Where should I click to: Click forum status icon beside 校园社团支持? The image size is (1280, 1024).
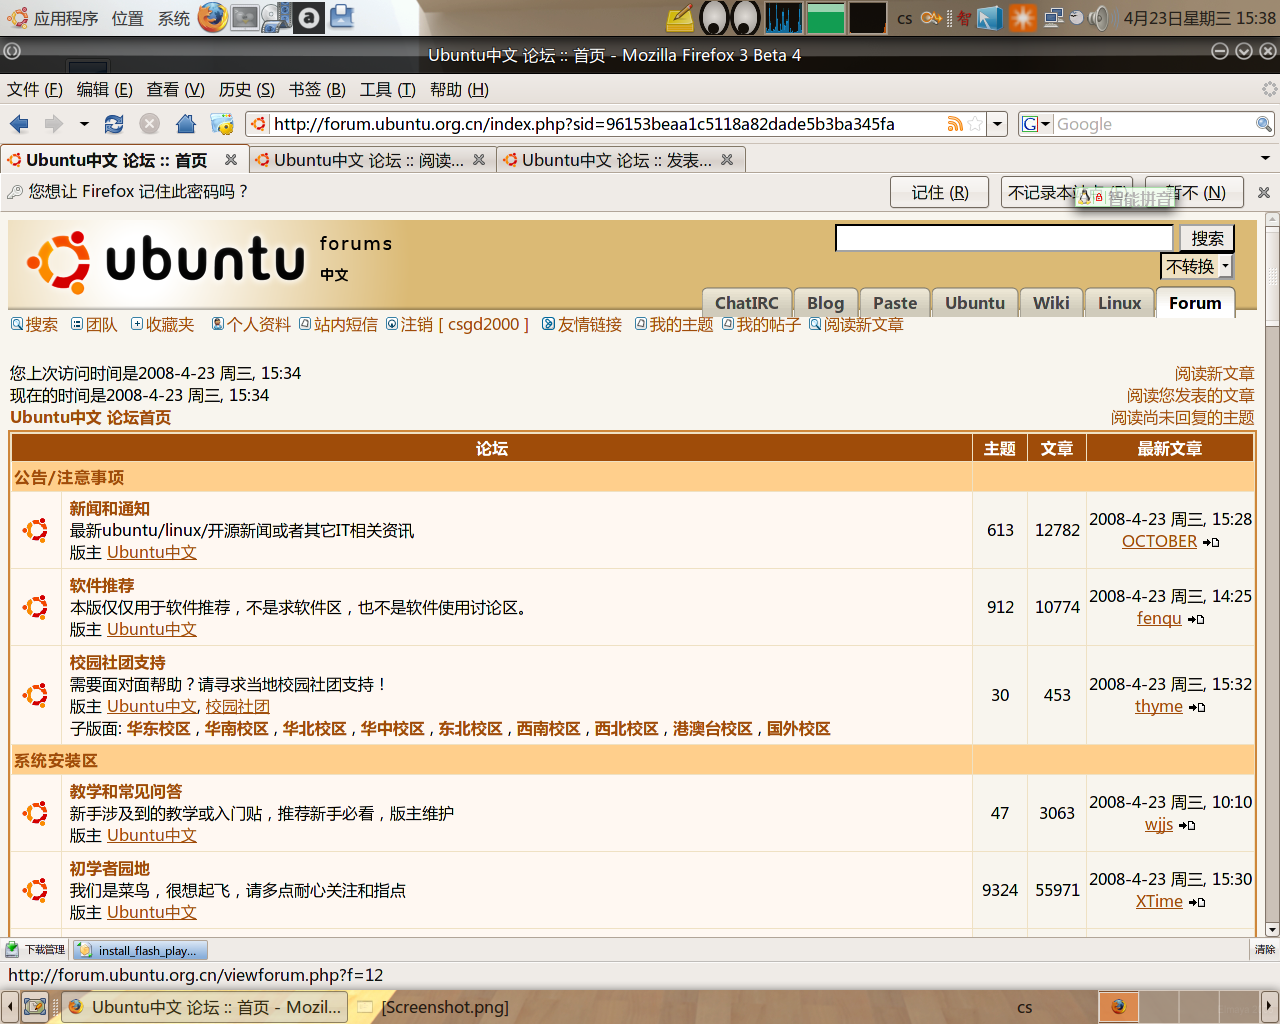pyautogui.click(x=36, y=695)
